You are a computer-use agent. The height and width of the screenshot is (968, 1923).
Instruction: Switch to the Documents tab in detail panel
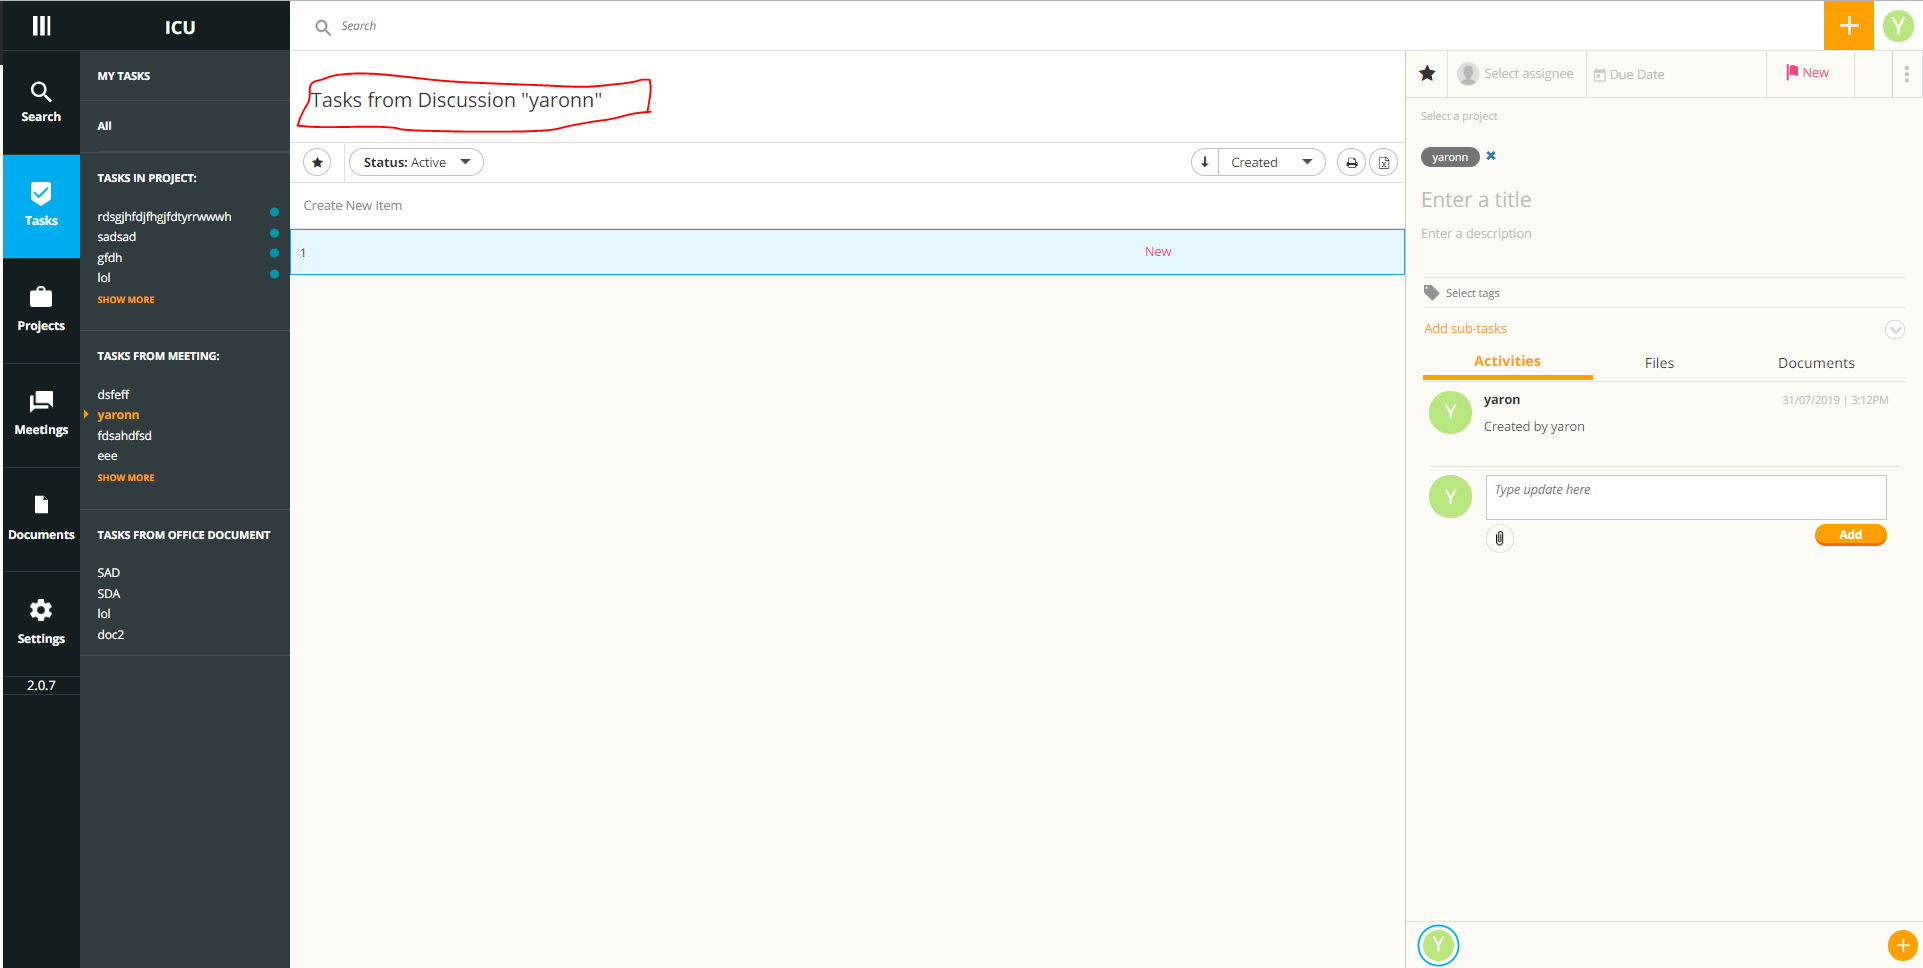coord(1816,363)
